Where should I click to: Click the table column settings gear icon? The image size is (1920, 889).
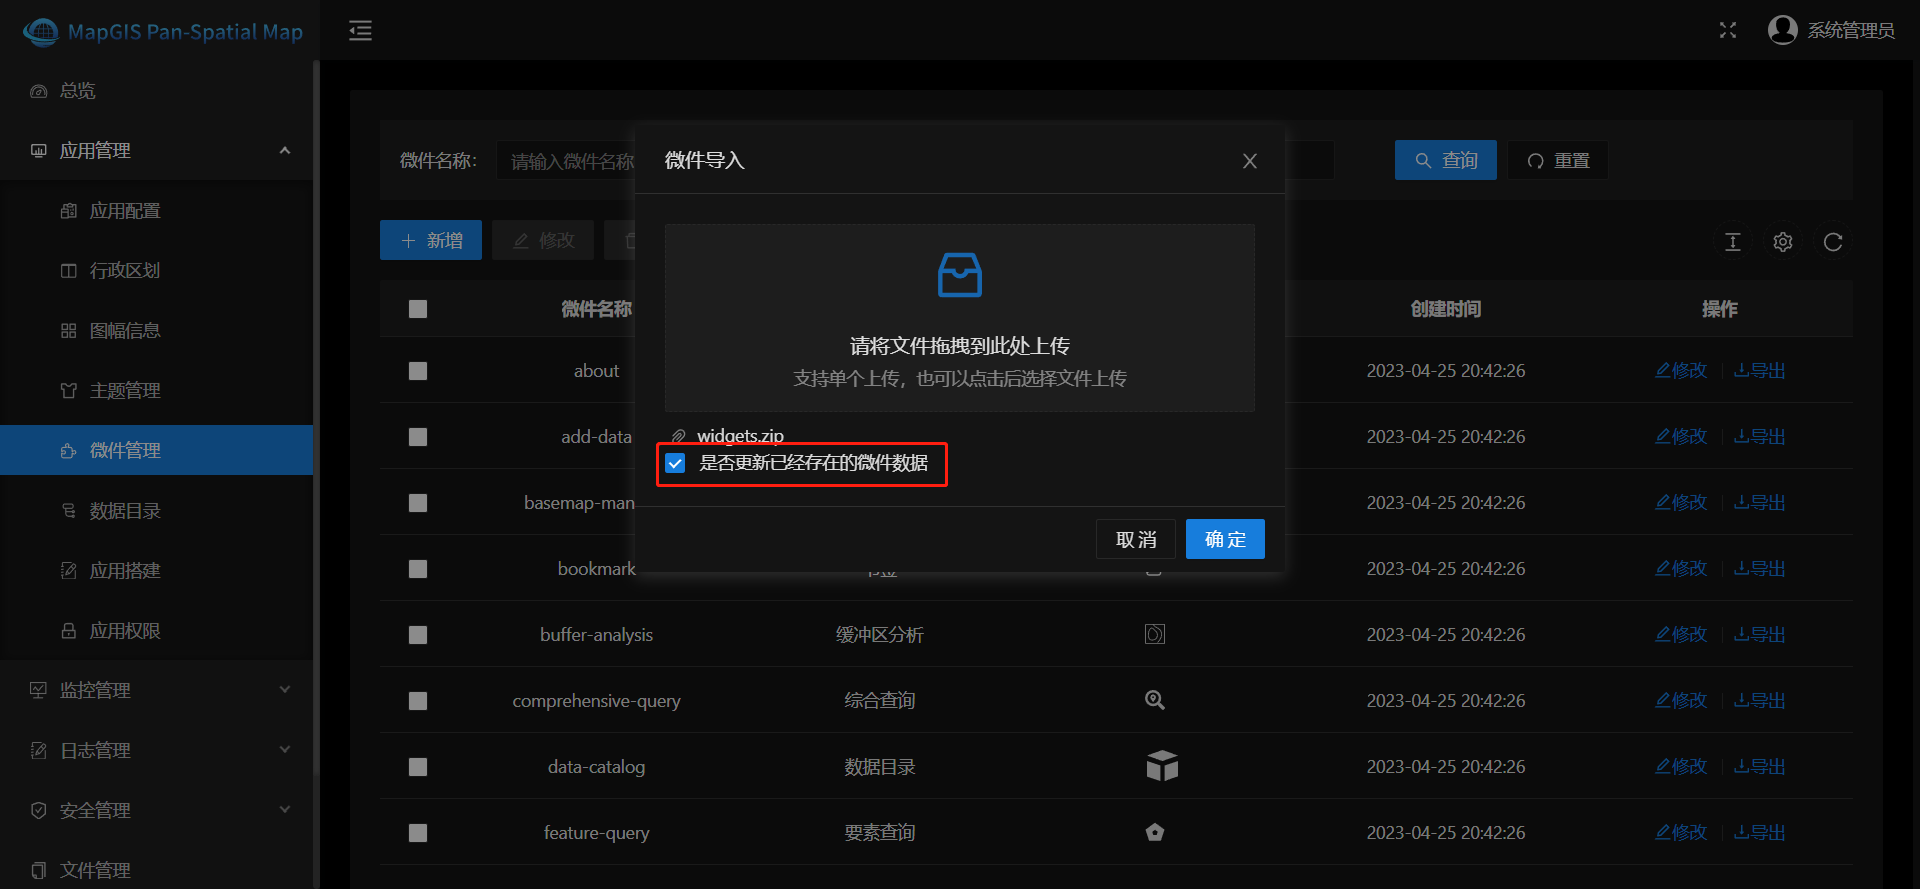coord(1783,242)
